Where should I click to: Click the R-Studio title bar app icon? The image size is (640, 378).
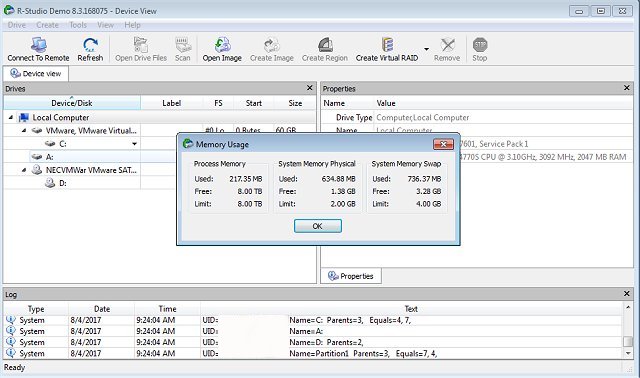point(9,10)
